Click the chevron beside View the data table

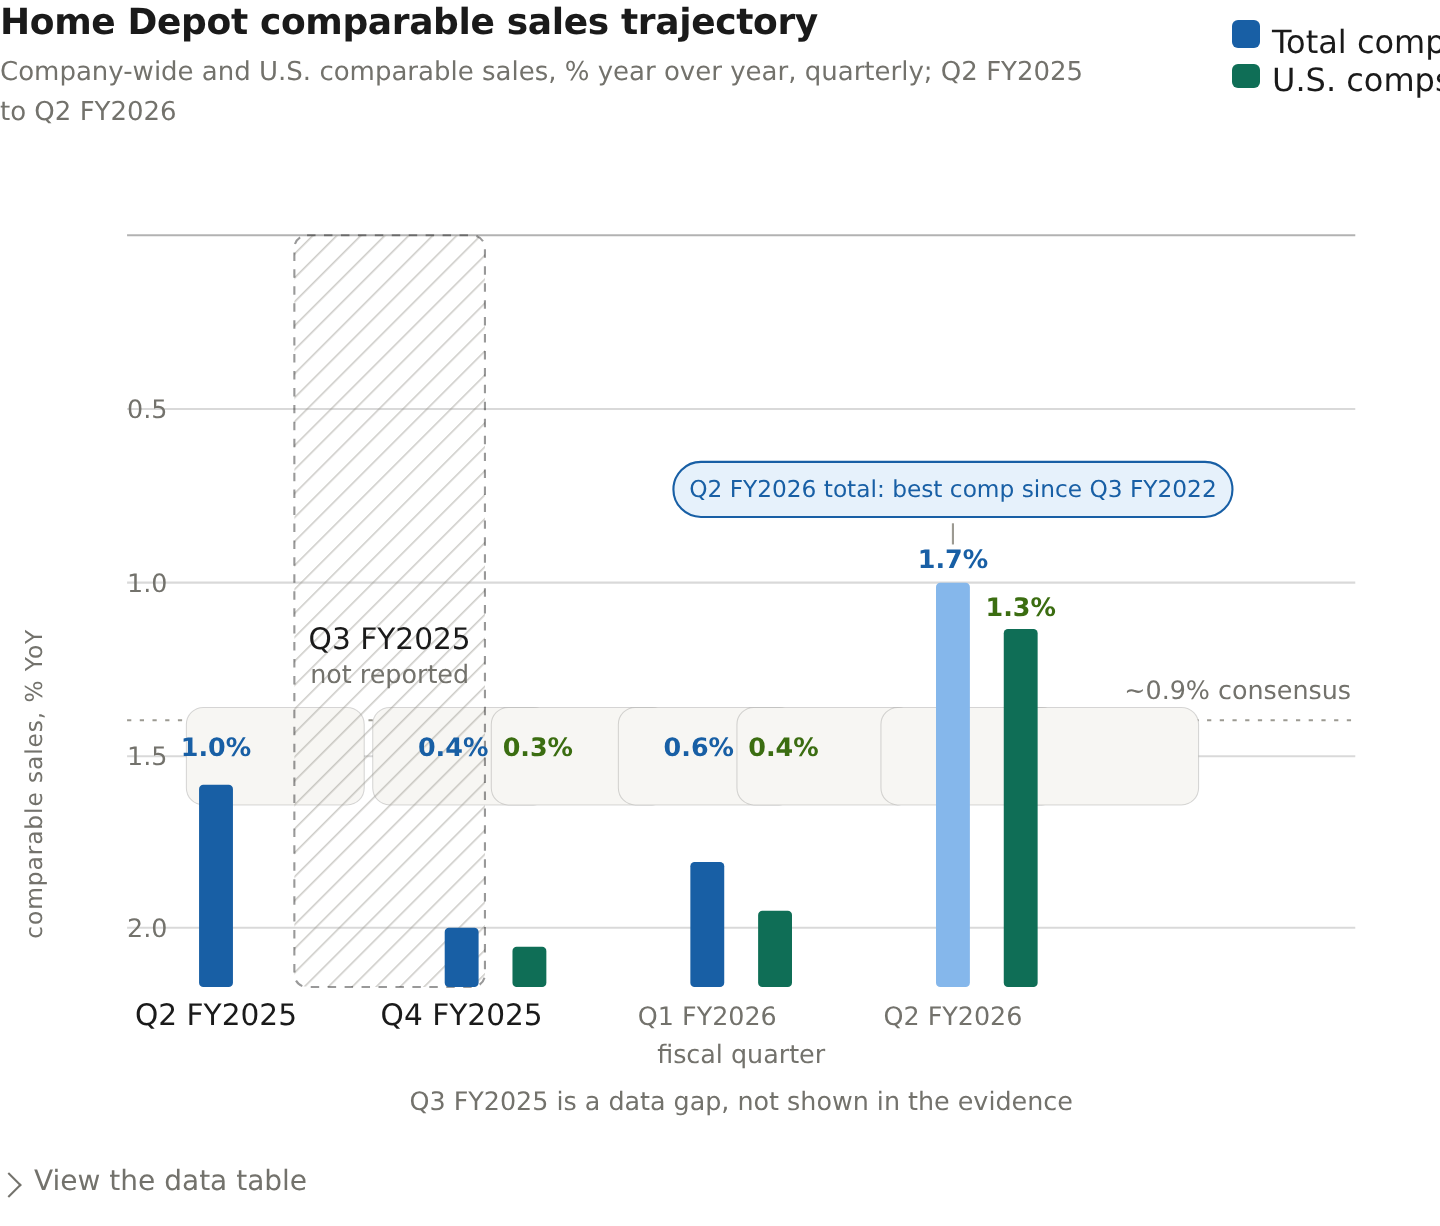(x=13, y=1185)
